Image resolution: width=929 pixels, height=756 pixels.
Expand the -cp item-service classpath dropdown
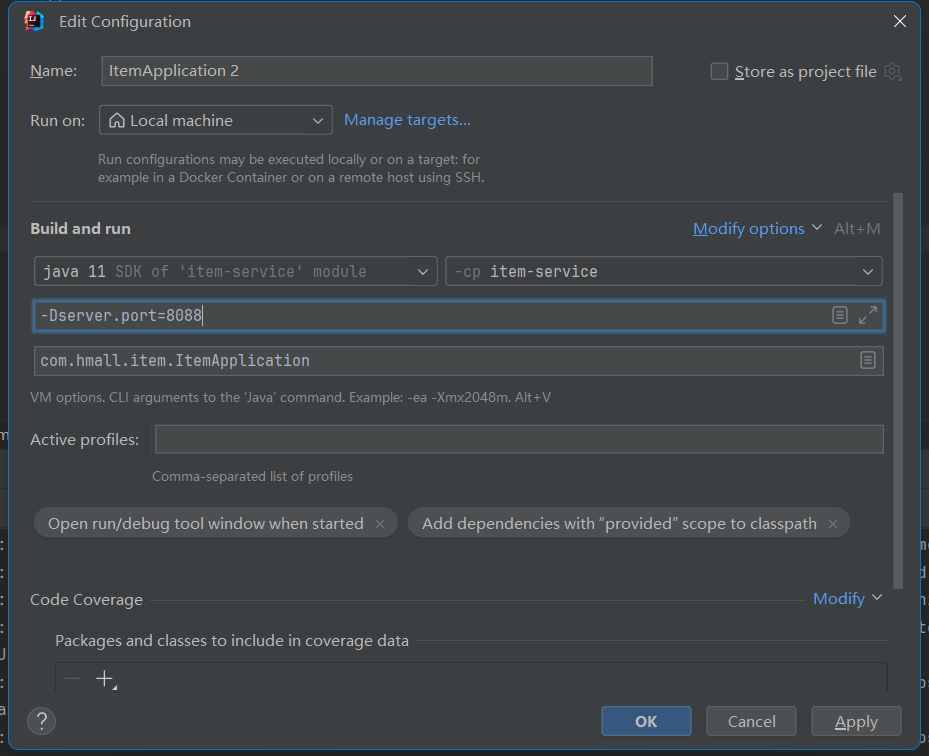coord(663,271)
